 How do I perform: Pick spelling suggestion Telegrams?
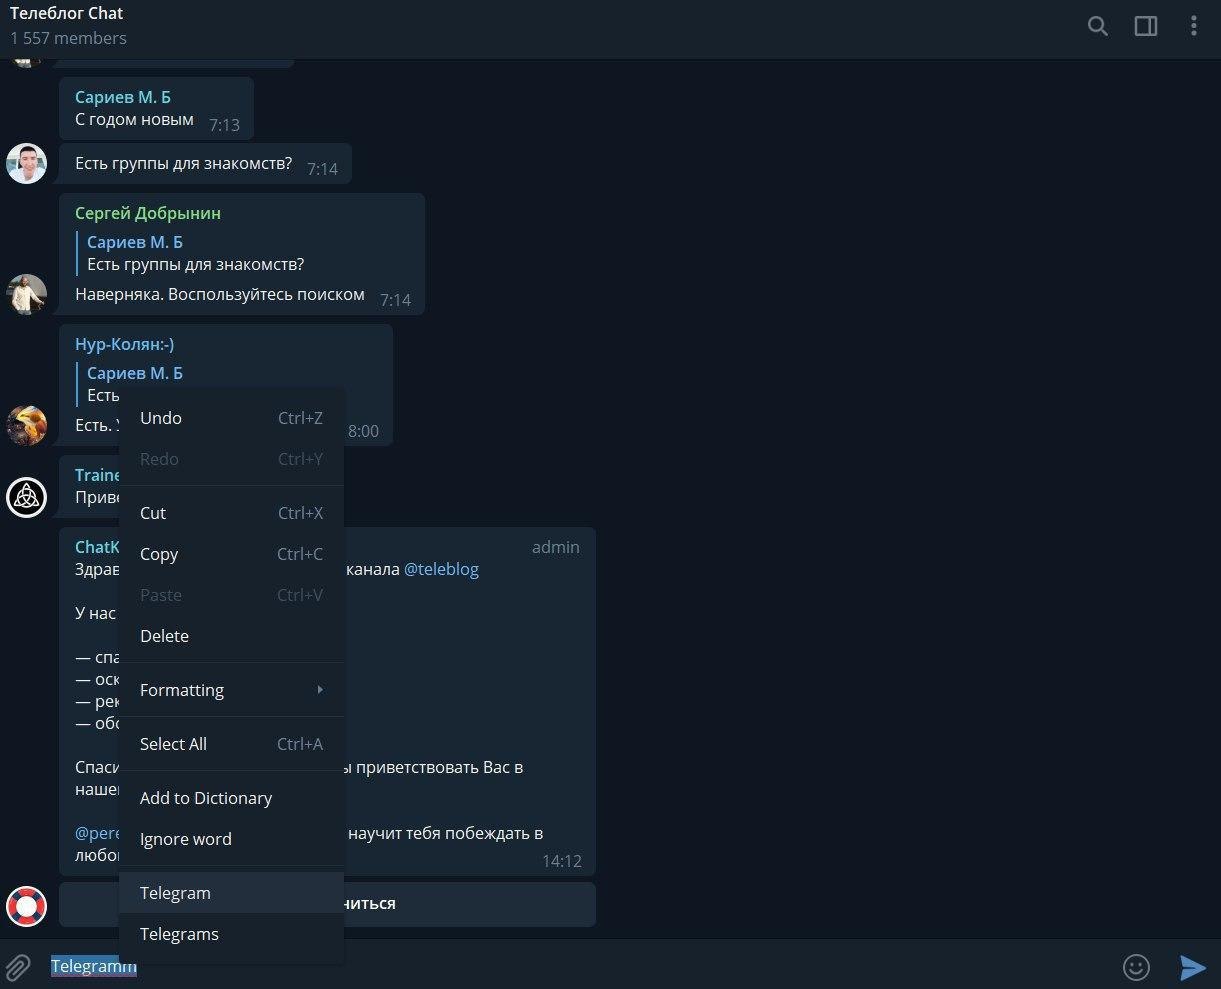[231, 934]
